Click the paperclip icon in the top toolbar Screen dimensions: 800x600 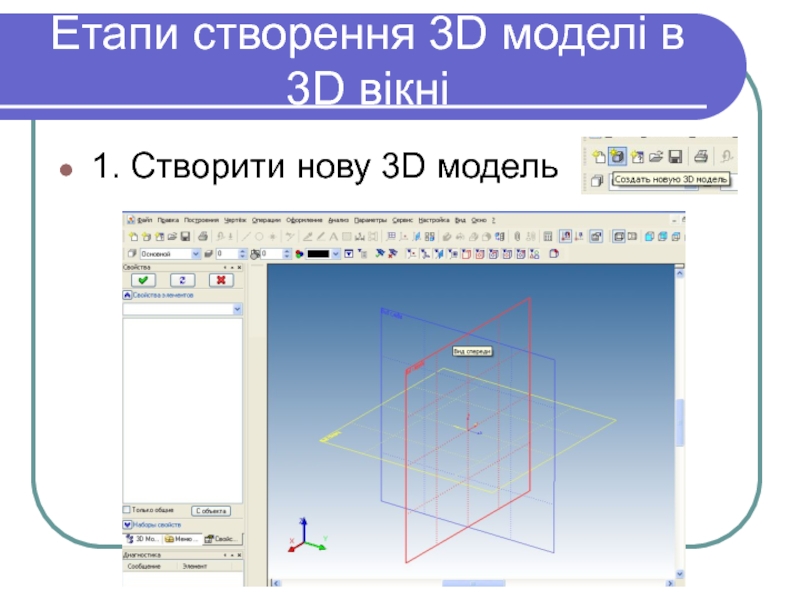[517, 236]
